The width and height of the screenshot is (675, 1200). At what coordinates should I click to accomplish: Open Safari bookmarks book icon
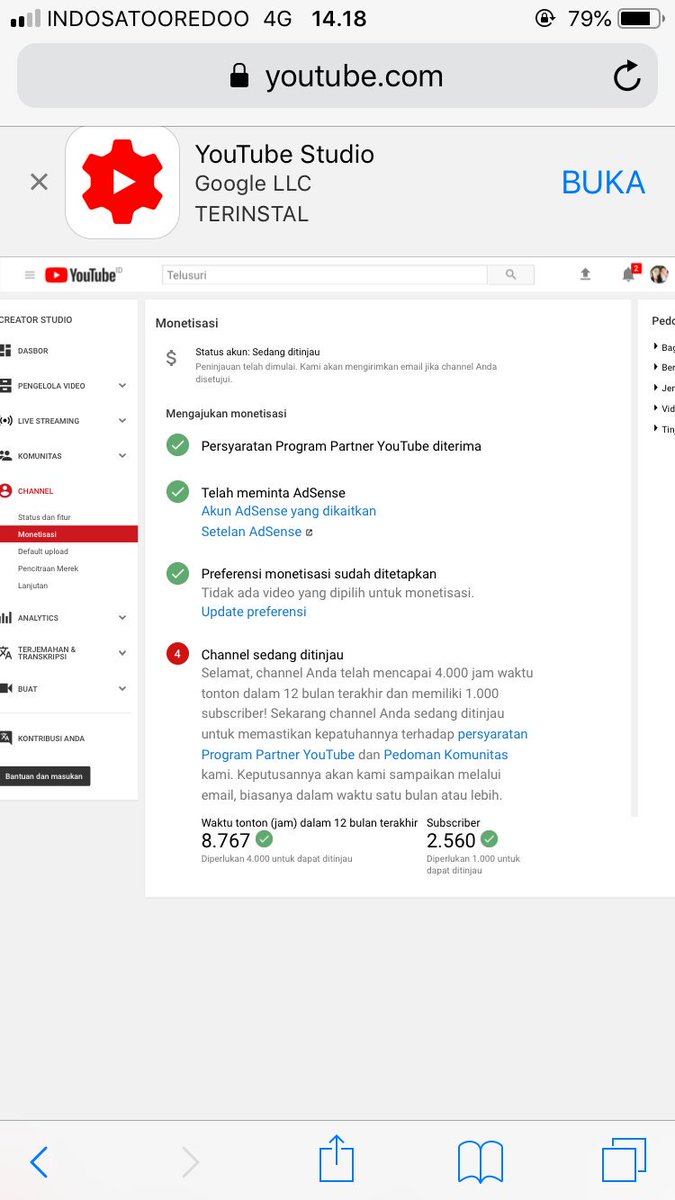pyautogui.click(x=480, y=1161)
